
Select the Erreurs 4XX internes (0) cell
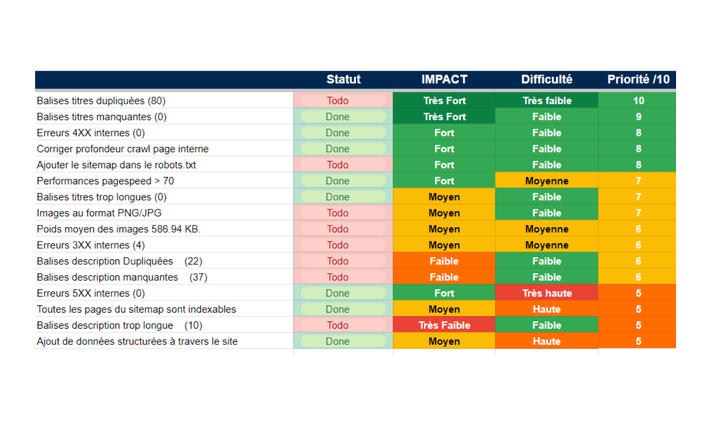click(x=91, y=133)
